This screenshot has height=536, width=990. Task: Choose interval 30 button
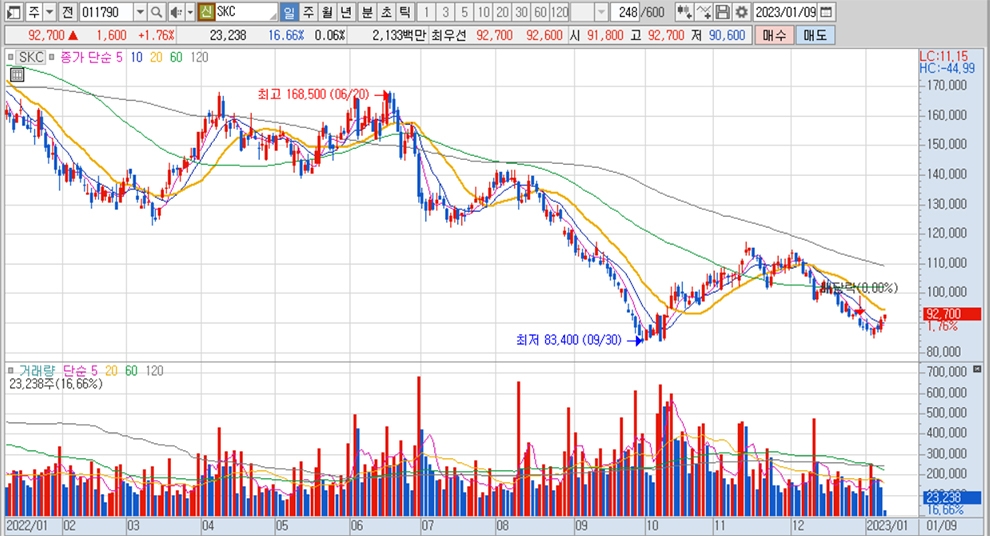pyautogui.click(x=521, y=11)
